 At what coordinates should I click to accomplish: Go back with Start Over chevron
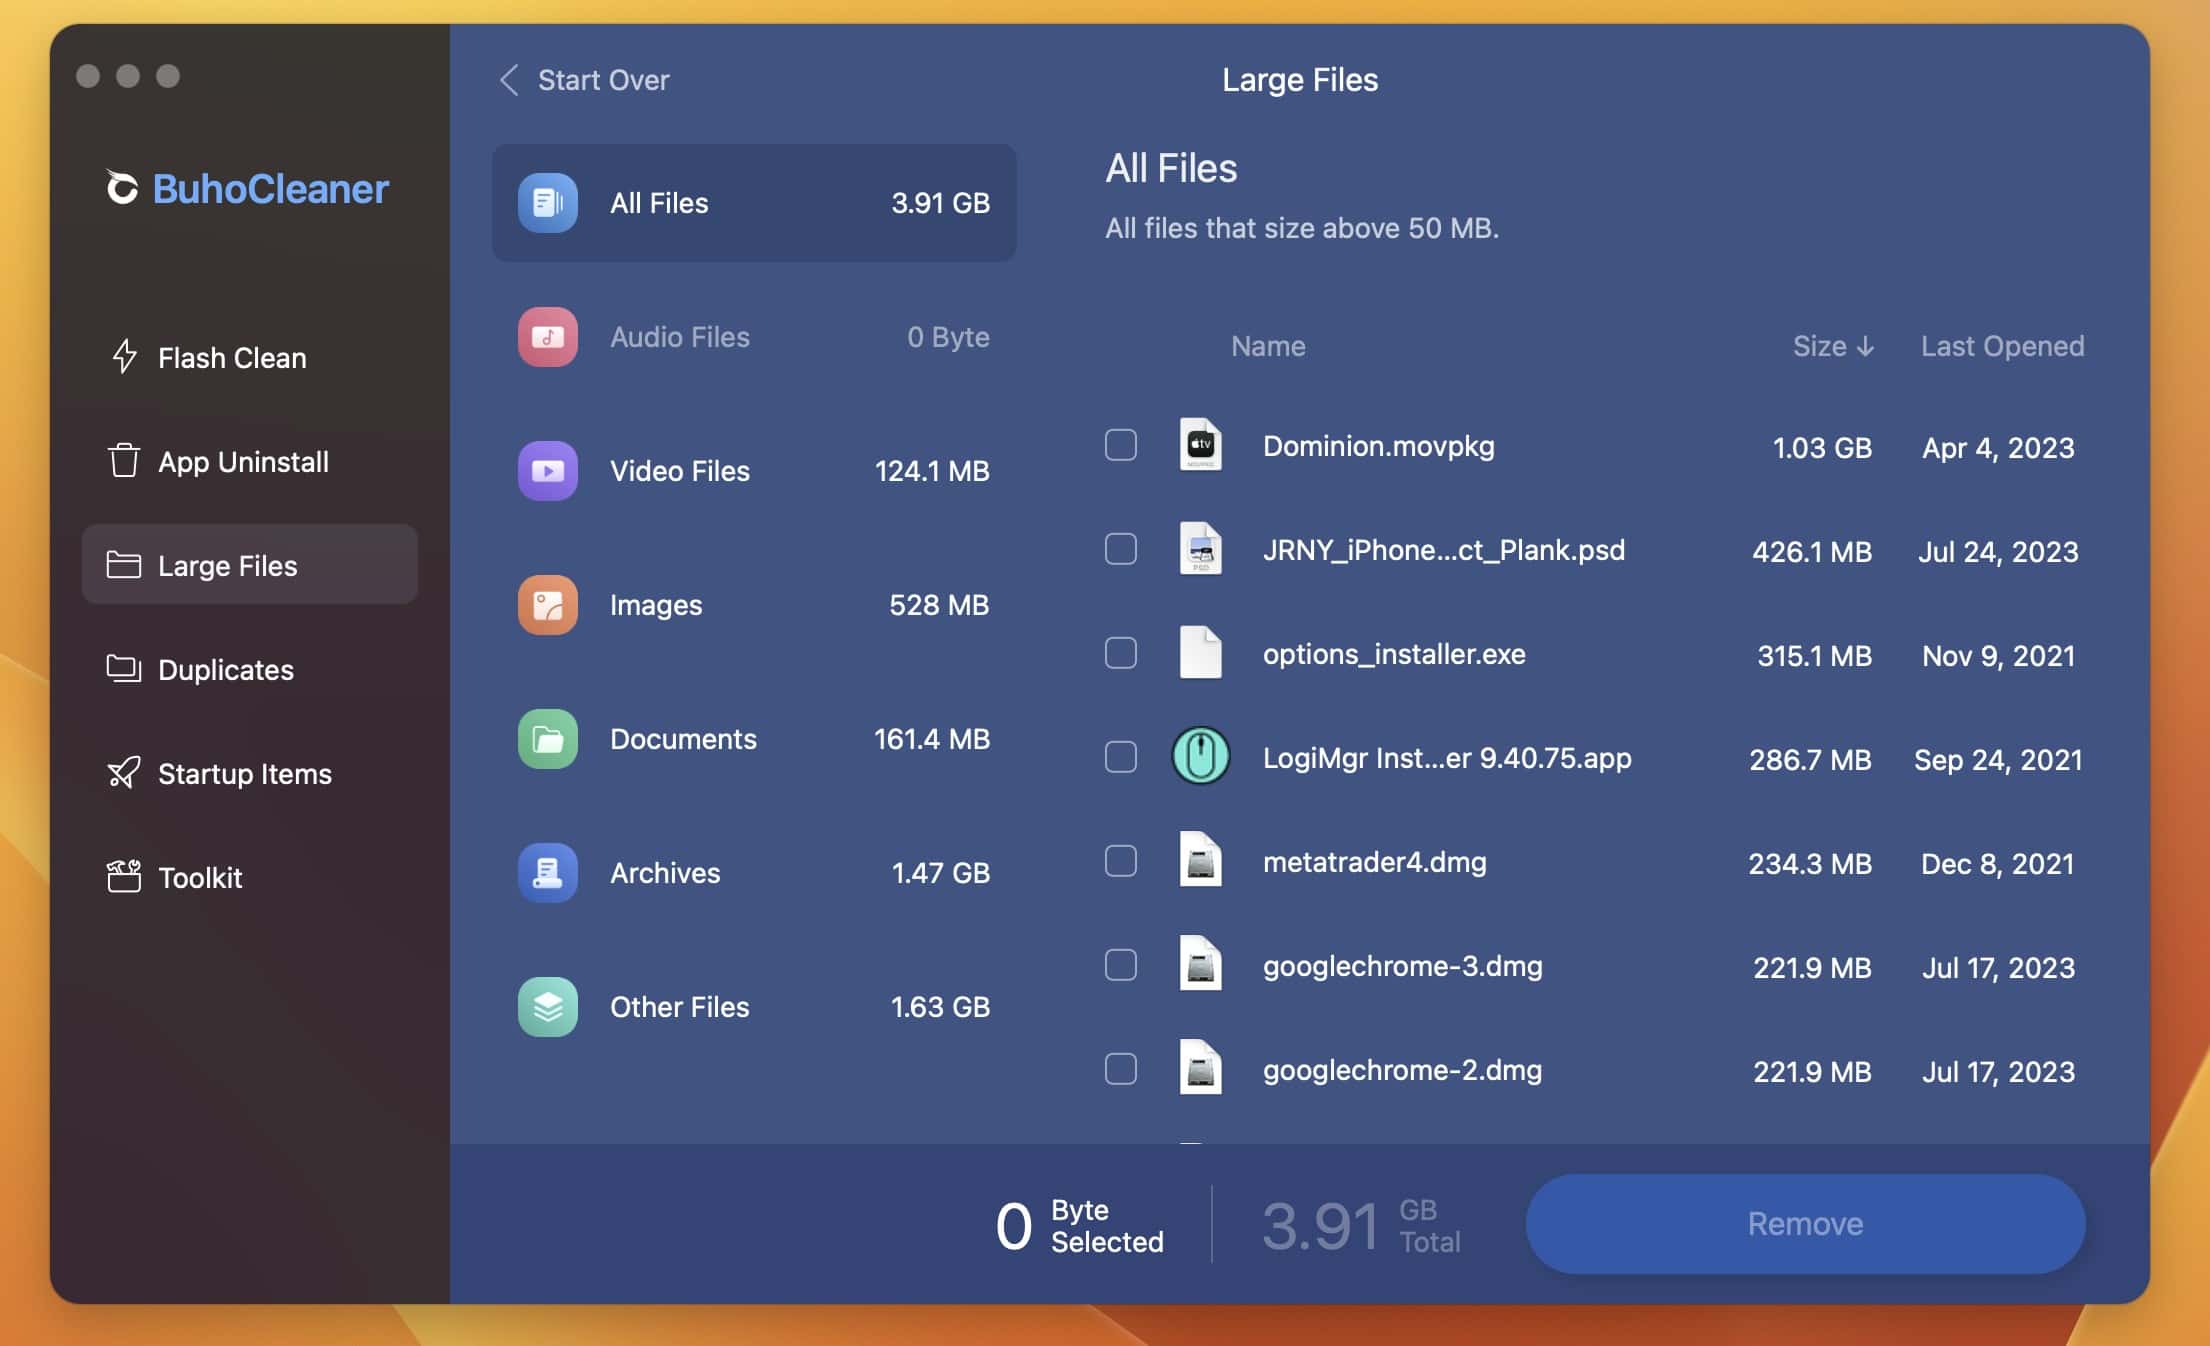tap(509, 80)
